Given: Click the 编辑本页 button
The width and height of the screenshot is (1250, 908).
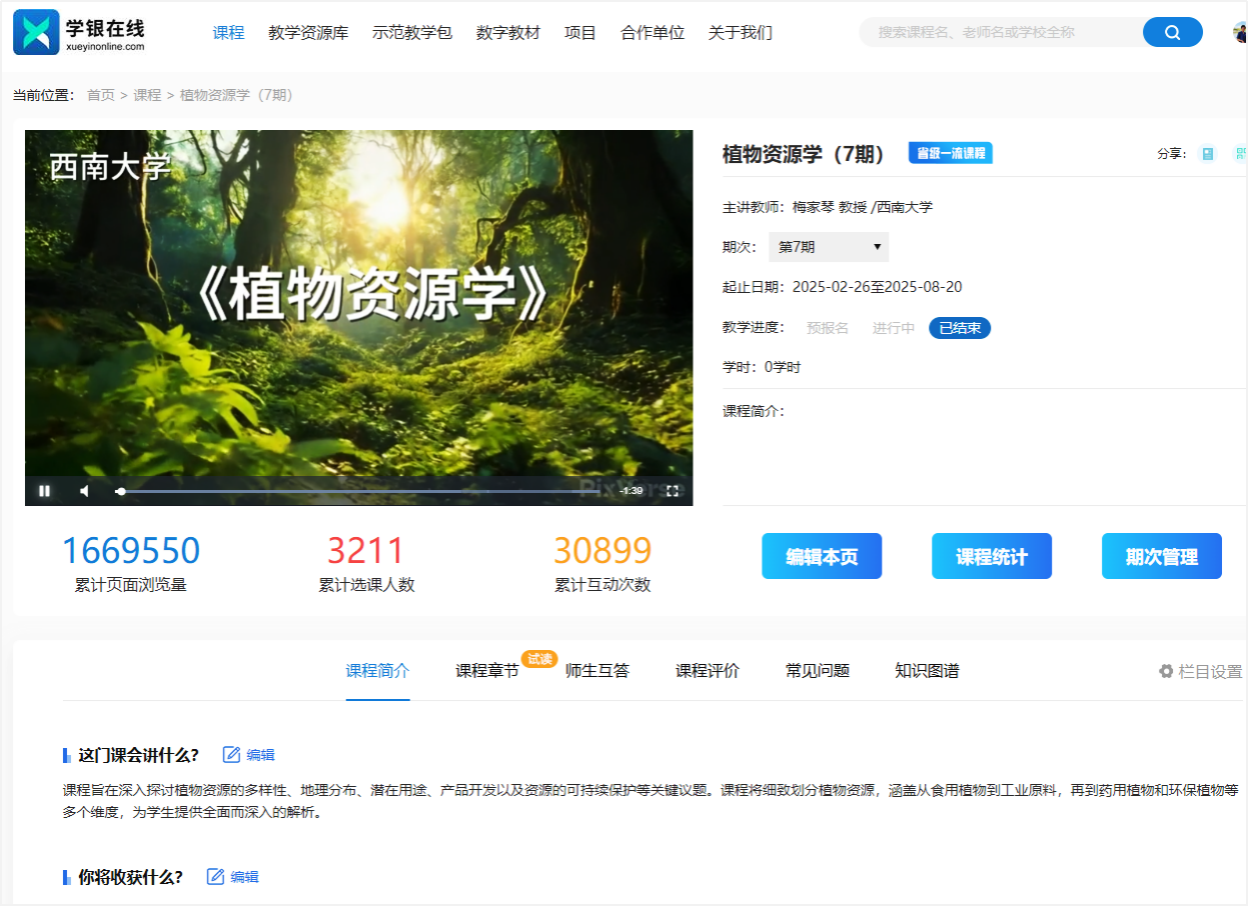Looking at the screenshot, I should point(821,557).
